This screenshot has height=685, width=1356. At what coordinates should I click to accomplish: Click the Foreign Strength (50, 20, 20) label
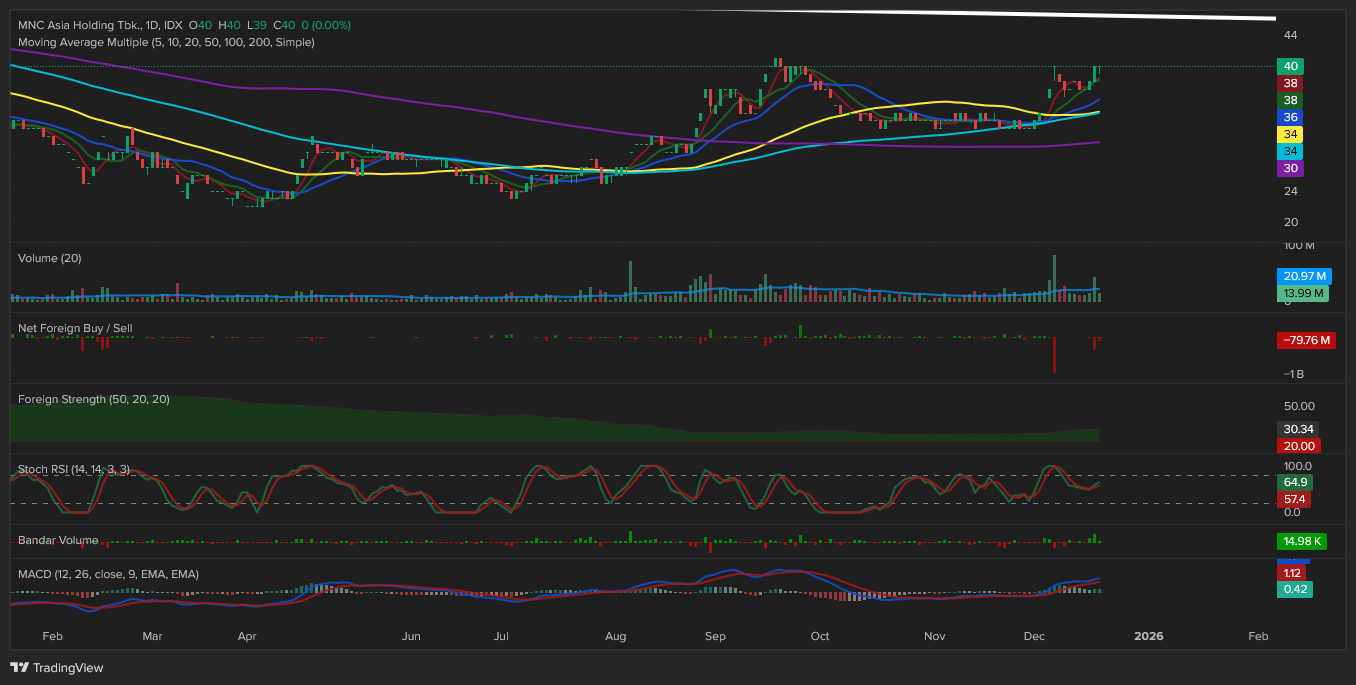click(x=94, y=399)
